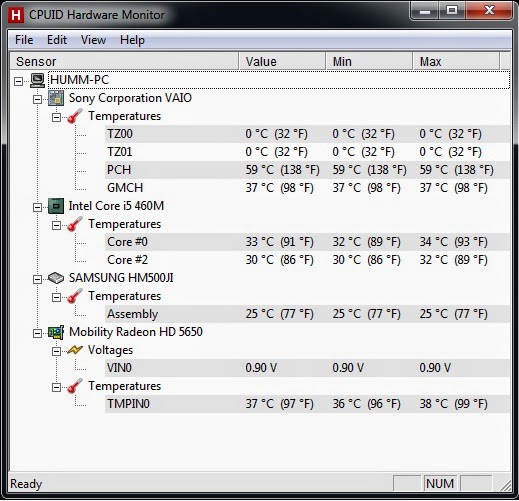Select the TMPIN0 sensor row

coord(307,404)
